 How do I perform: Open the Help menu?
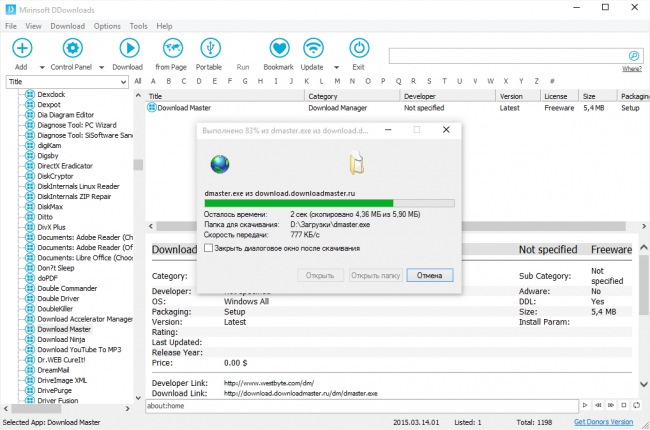(x=164, y=26)
